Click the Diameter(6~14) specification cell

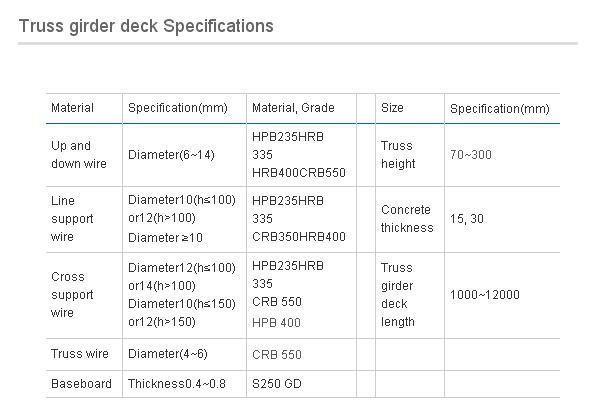click(x=171, y=155)
